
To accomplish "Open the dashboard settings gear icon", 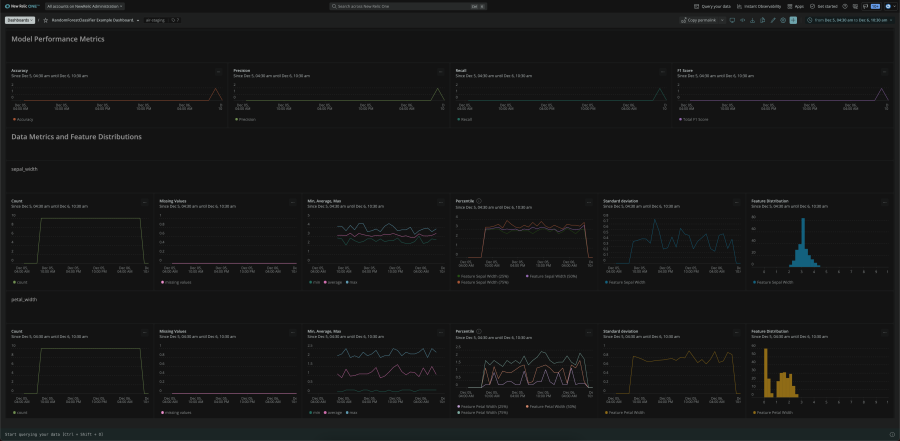I will (x=783, y=19).
